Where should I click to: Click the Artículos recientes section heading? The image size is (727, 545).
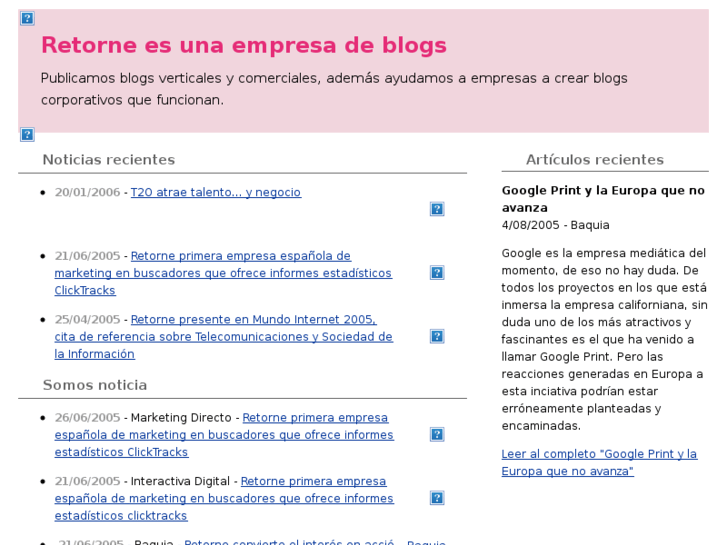coord(595,160)
